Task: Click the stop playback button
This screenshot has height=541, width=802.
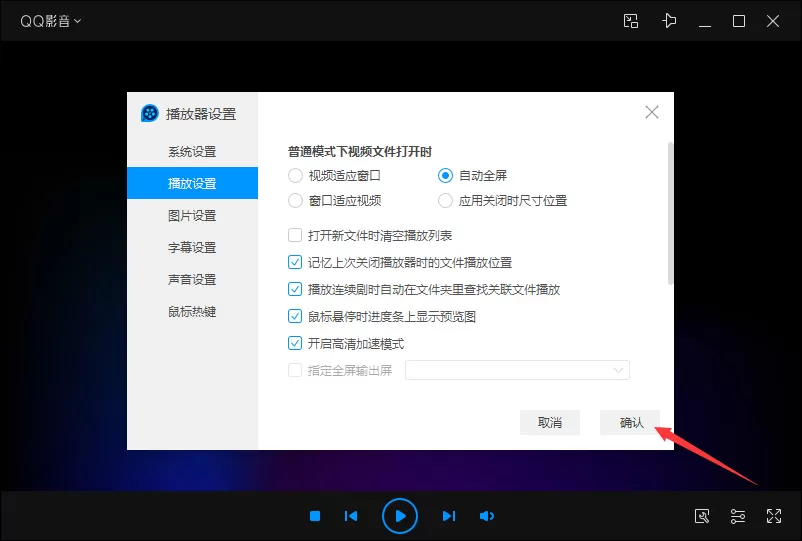Action: tap(315, 516)
